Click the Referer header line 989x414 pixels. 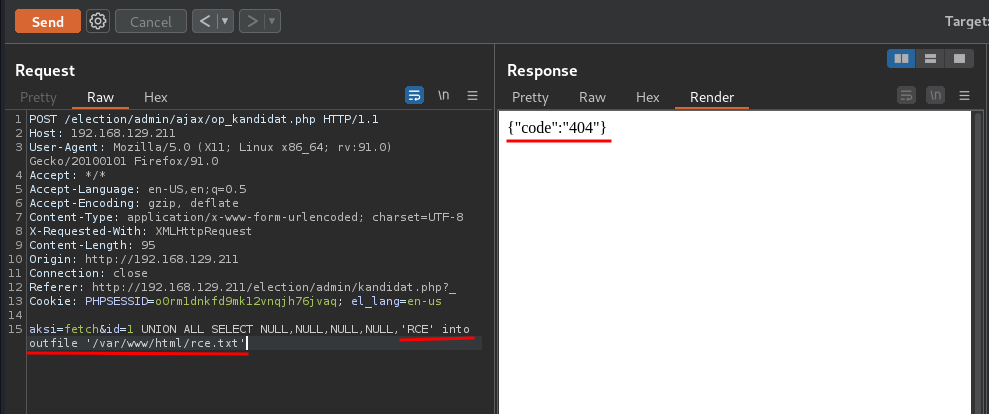[243, 287]
